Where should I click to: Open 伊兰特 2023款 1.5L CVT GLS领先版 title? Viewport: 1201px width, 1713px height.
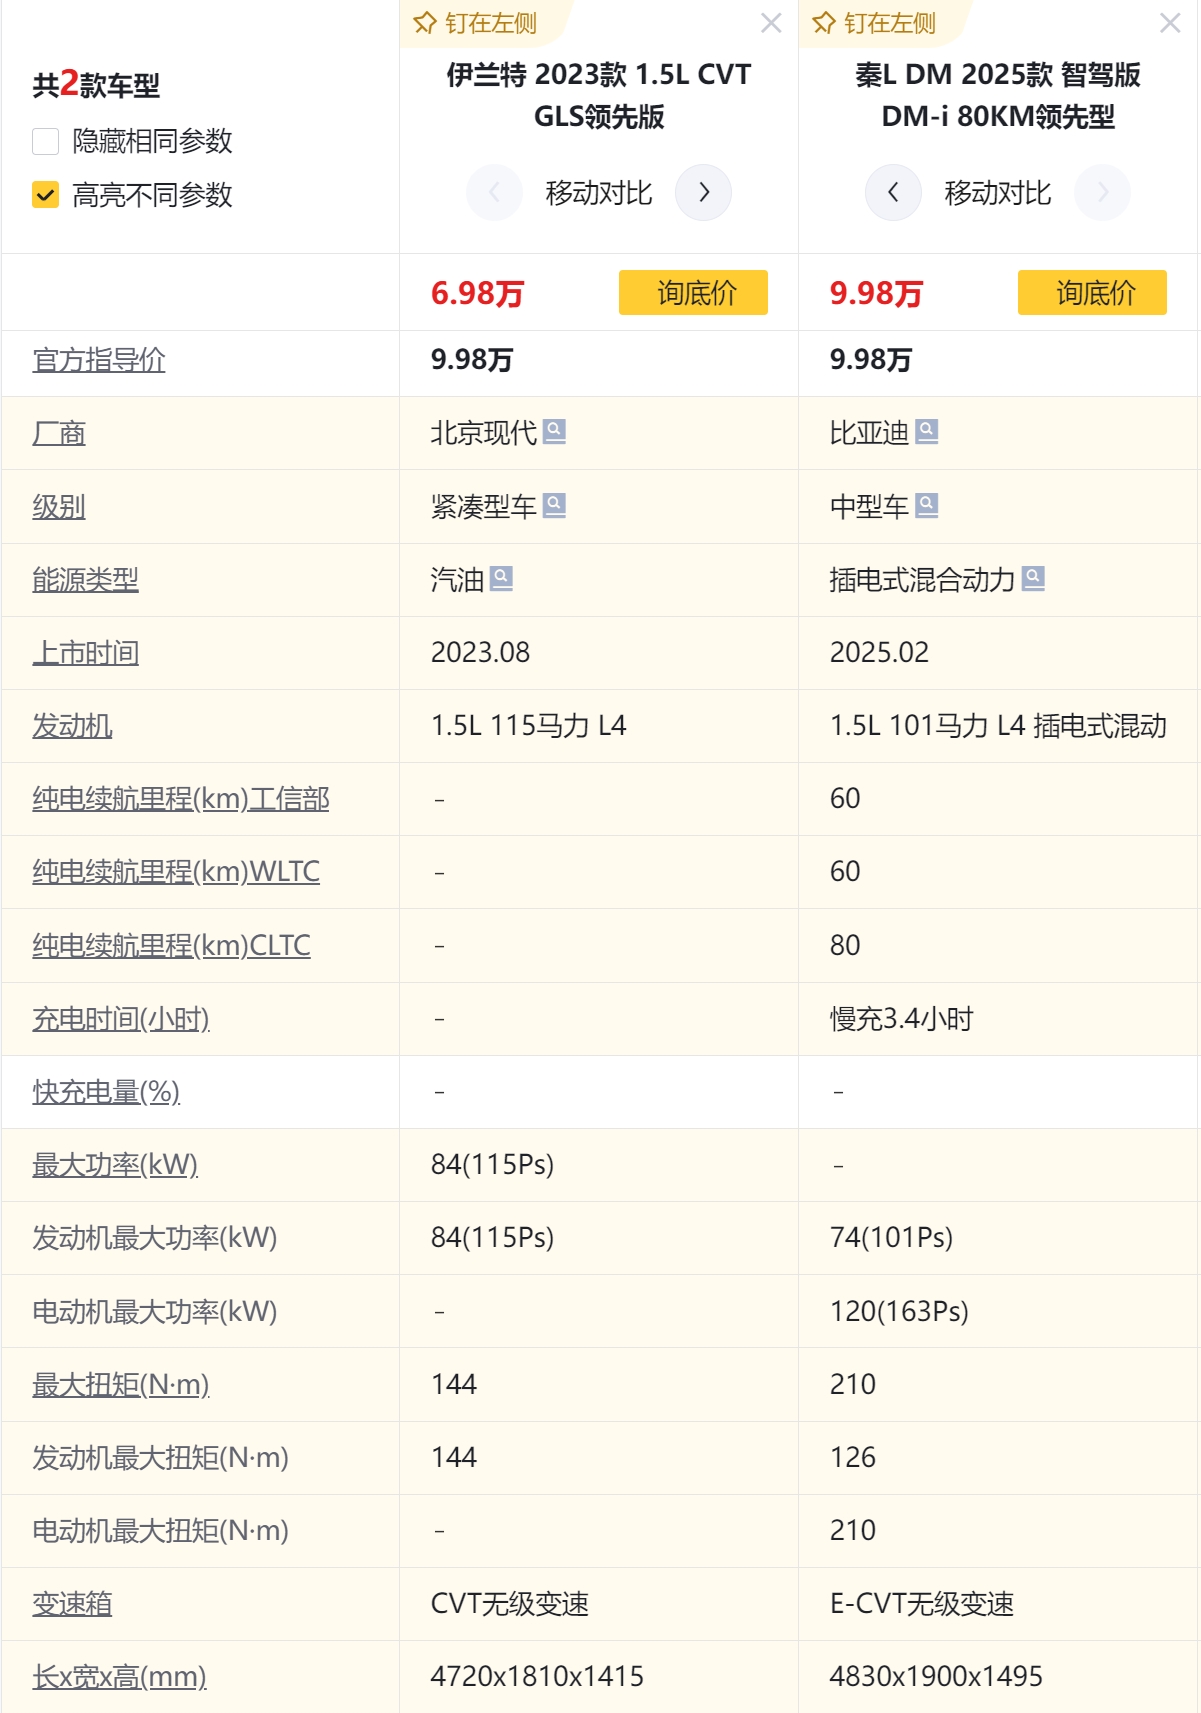click(599, 95)
